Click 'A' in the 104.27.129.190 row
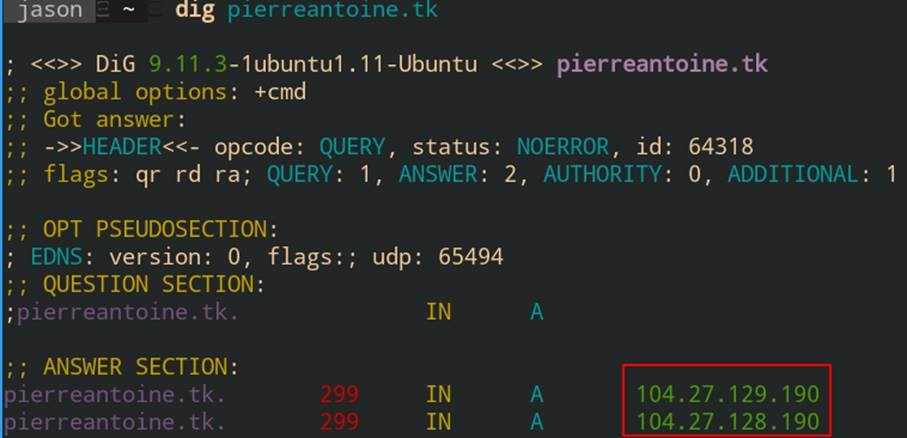 [x=537, y=395]
